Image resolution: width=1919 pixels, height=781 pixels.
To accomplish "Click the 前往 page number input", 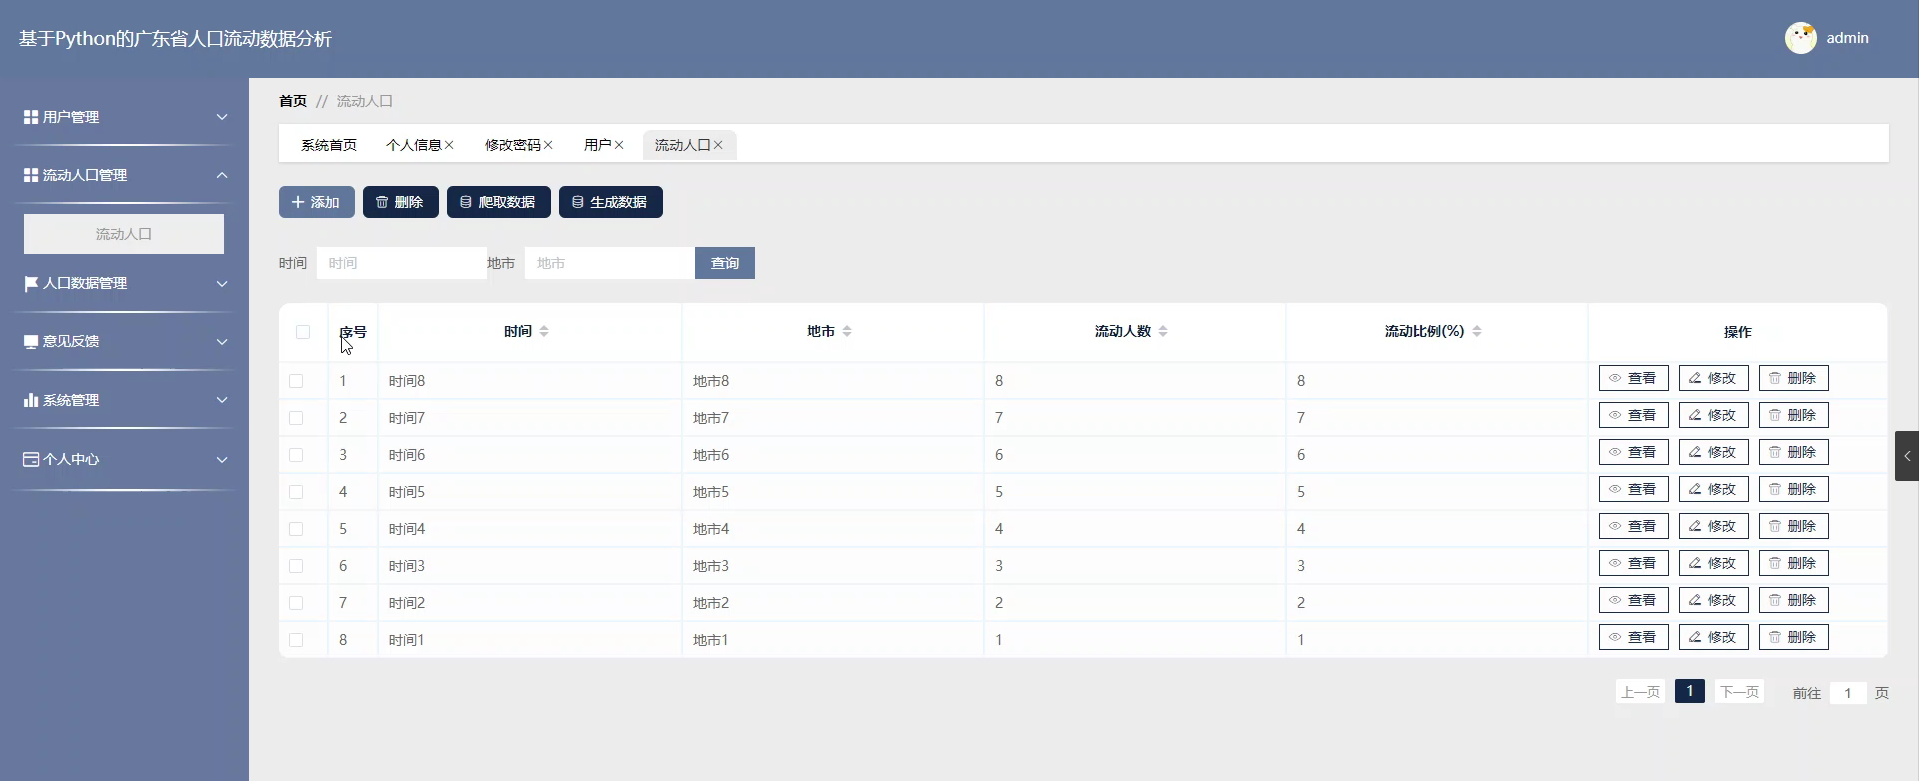I will click(1848, 693).
